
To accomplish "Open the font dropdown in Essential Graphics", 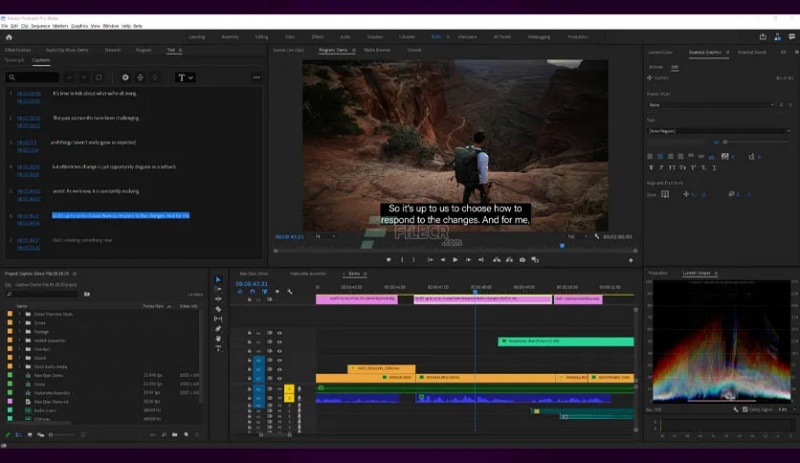I will [x=719, y=131].
